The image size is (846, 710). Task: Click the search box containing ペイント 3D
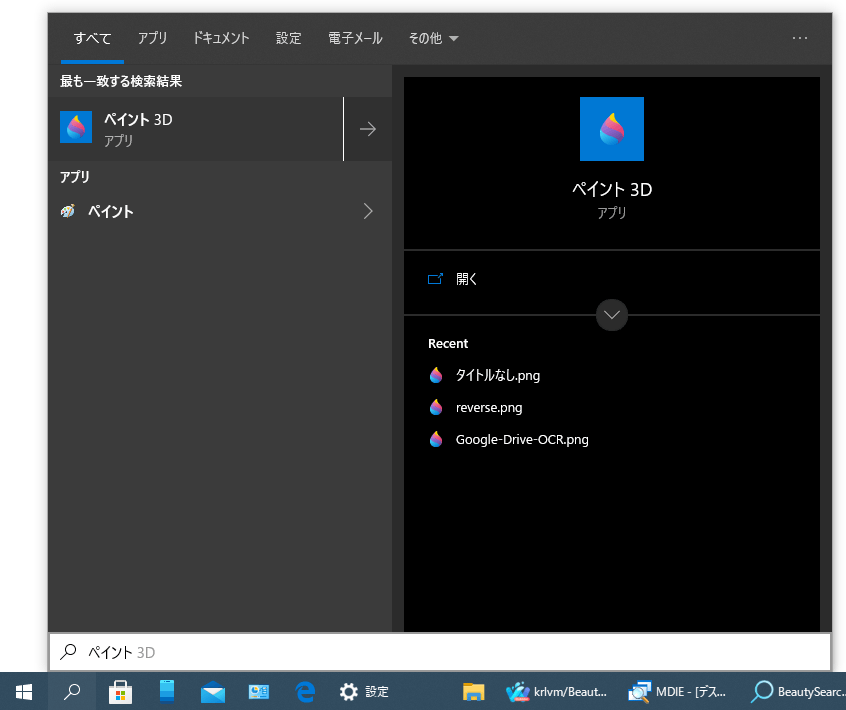tap(440, 652)
